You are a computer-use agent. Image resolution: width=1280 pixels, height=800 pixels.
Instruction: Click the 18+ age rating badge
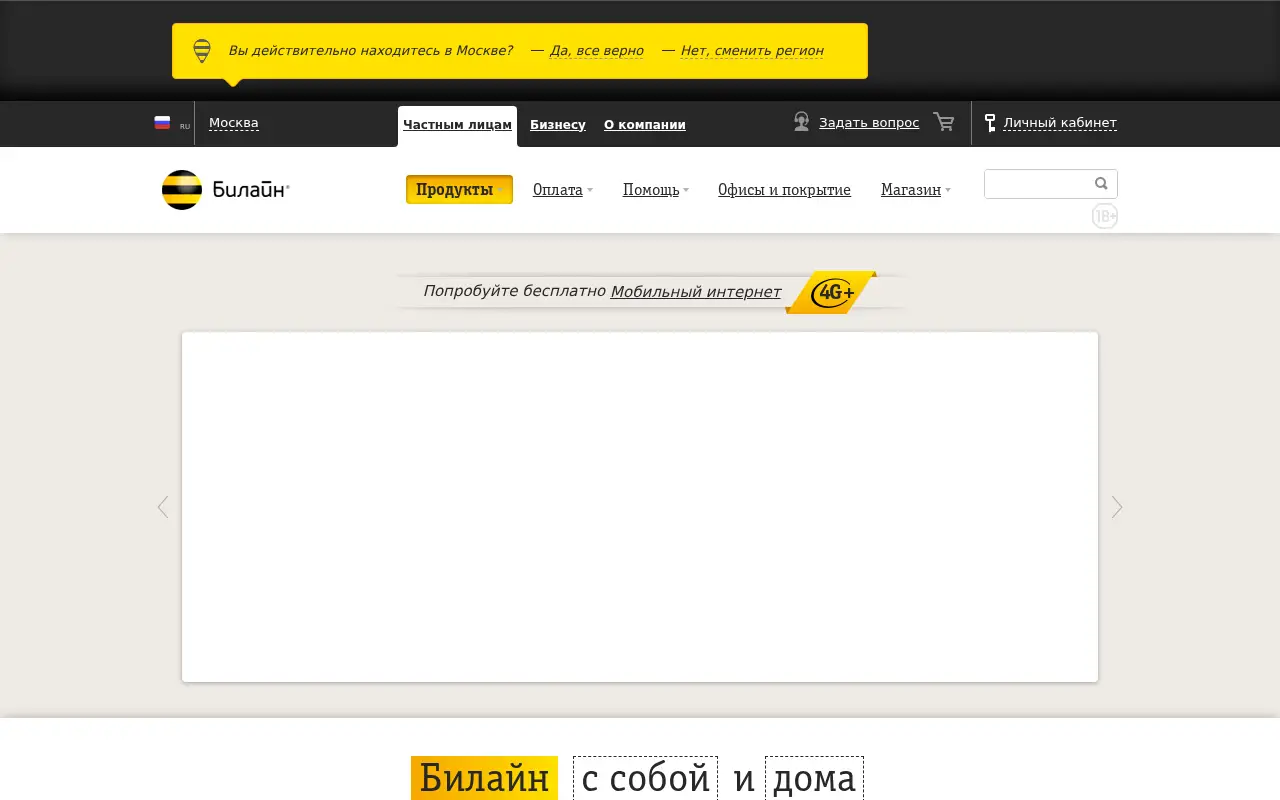coord(1105,216)
